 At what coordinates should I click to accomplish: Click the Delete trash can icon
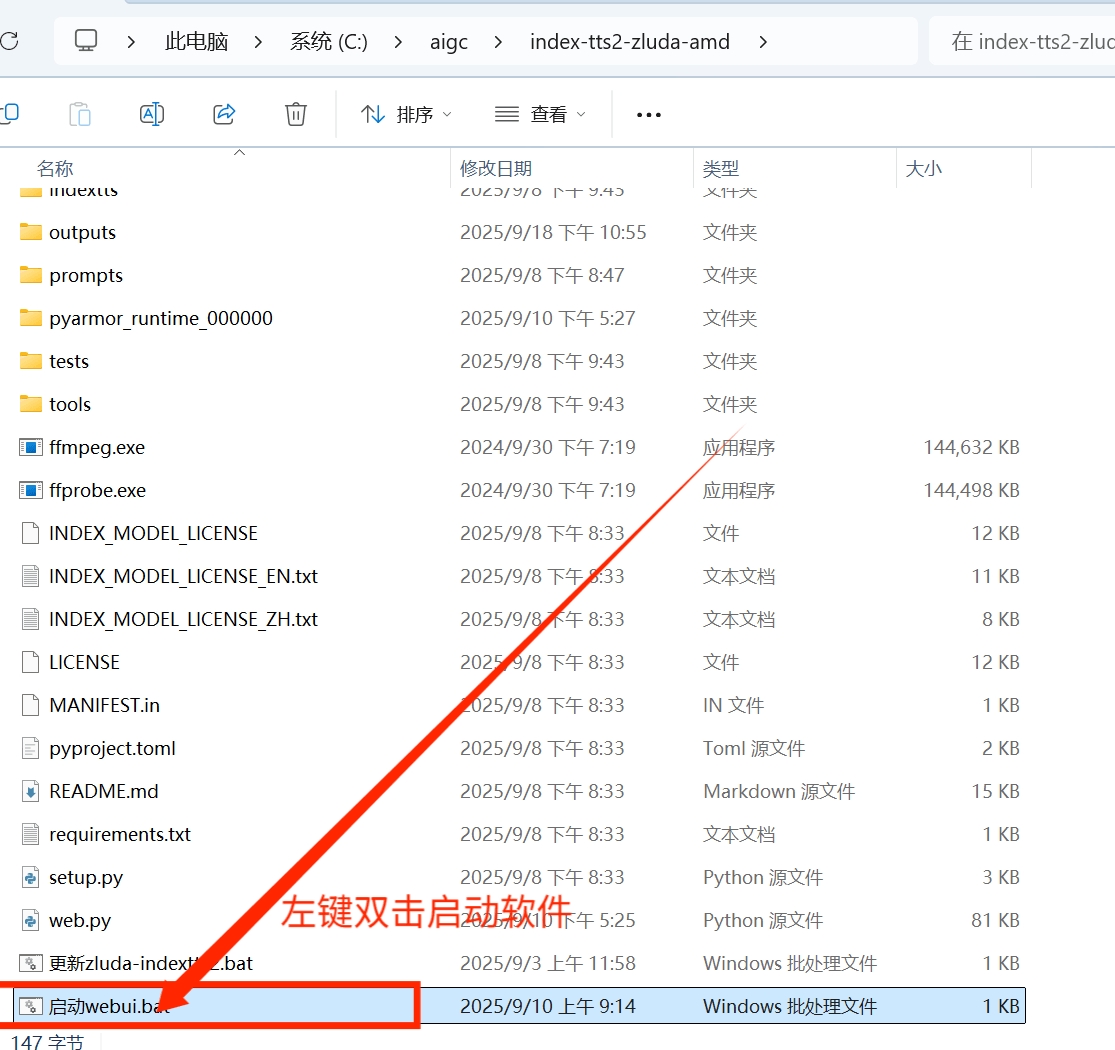295,114
